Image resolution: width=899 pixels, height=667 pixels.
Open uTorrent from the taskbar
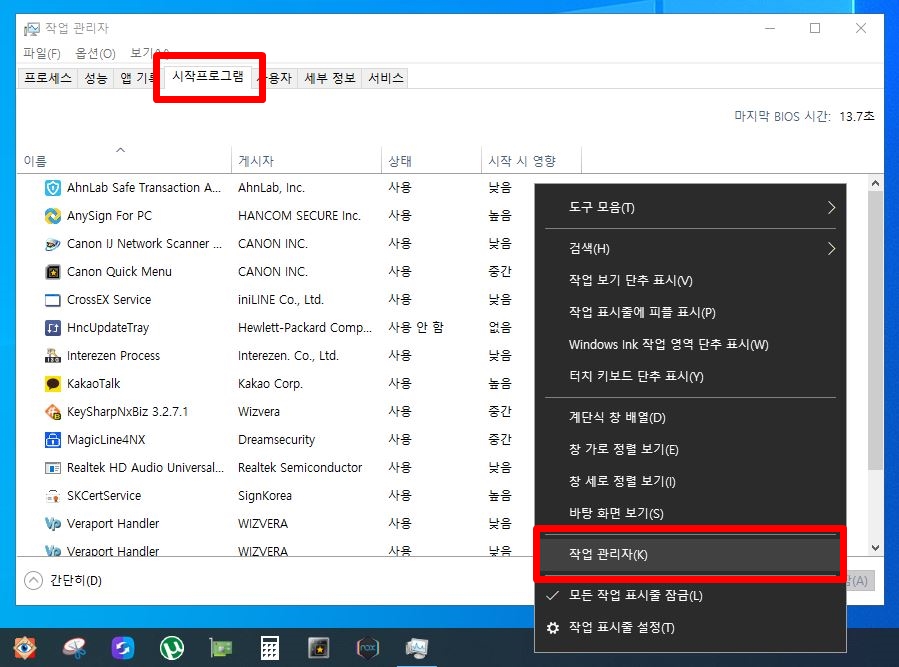coord(172,648)
